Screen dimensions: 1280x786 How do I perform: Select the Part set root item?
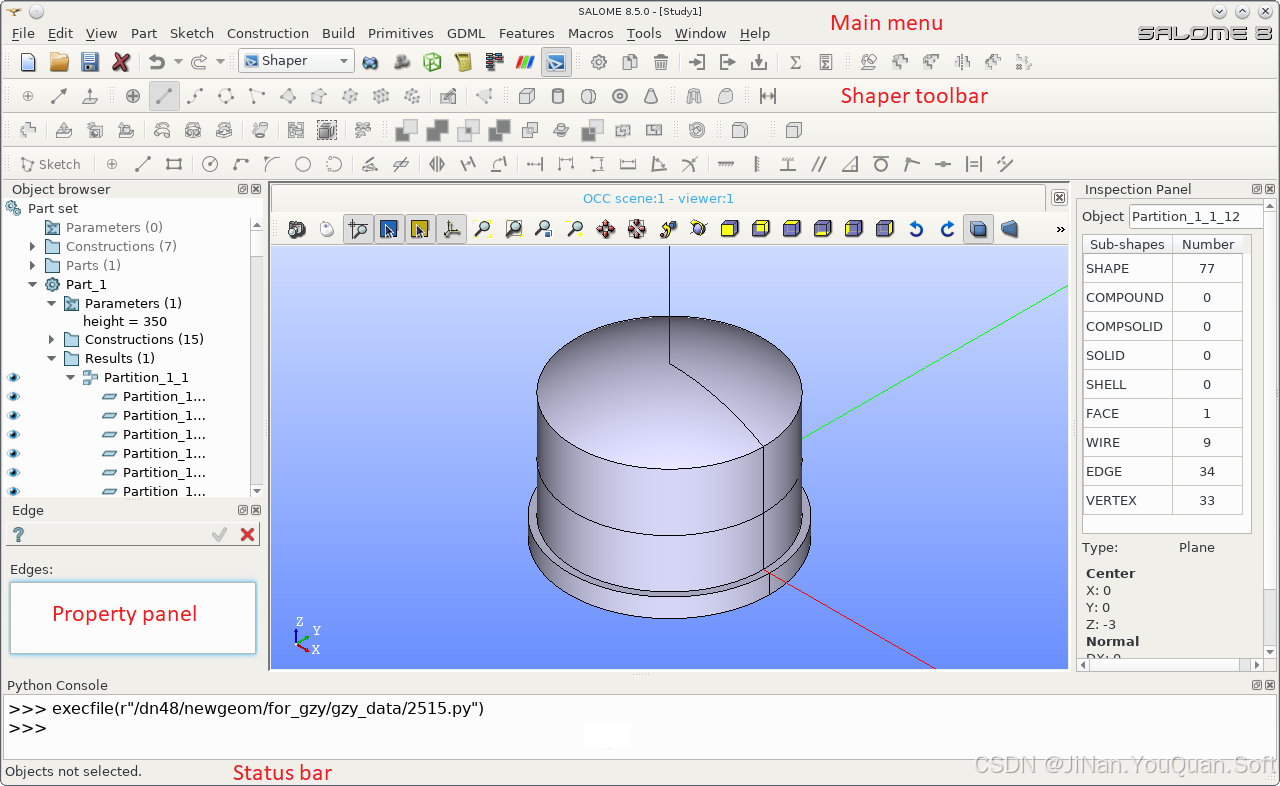53,208
